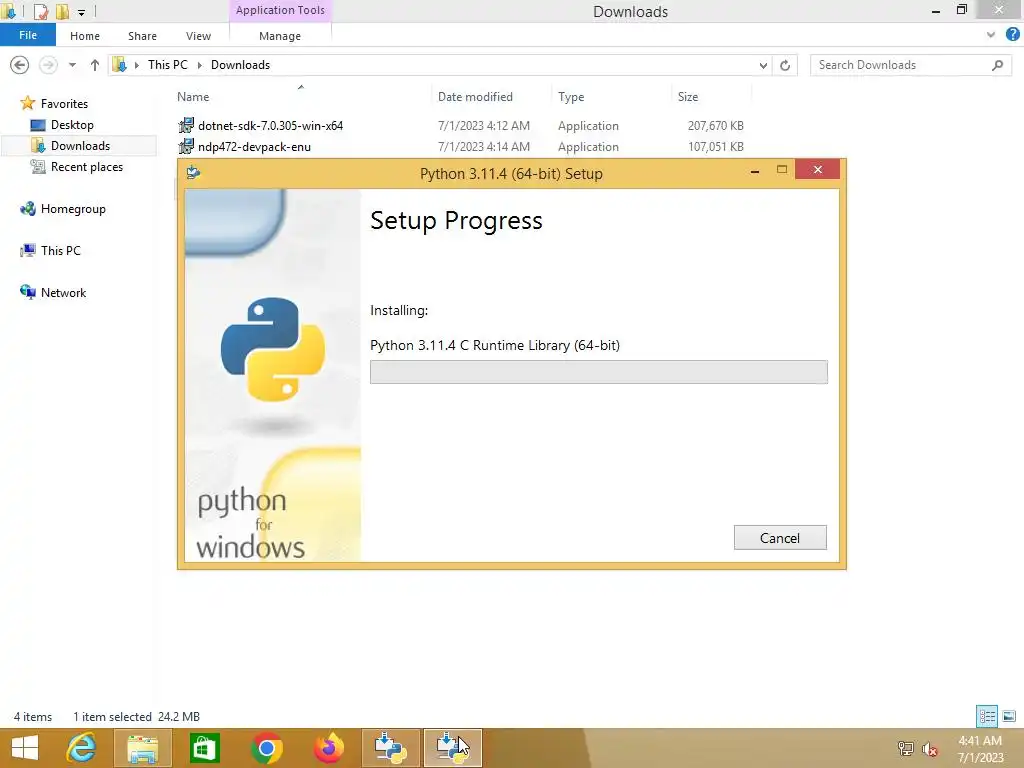Click the New Folder quick access icon
The height and width of the screenshot is (768, 1024).
point(62,11)
